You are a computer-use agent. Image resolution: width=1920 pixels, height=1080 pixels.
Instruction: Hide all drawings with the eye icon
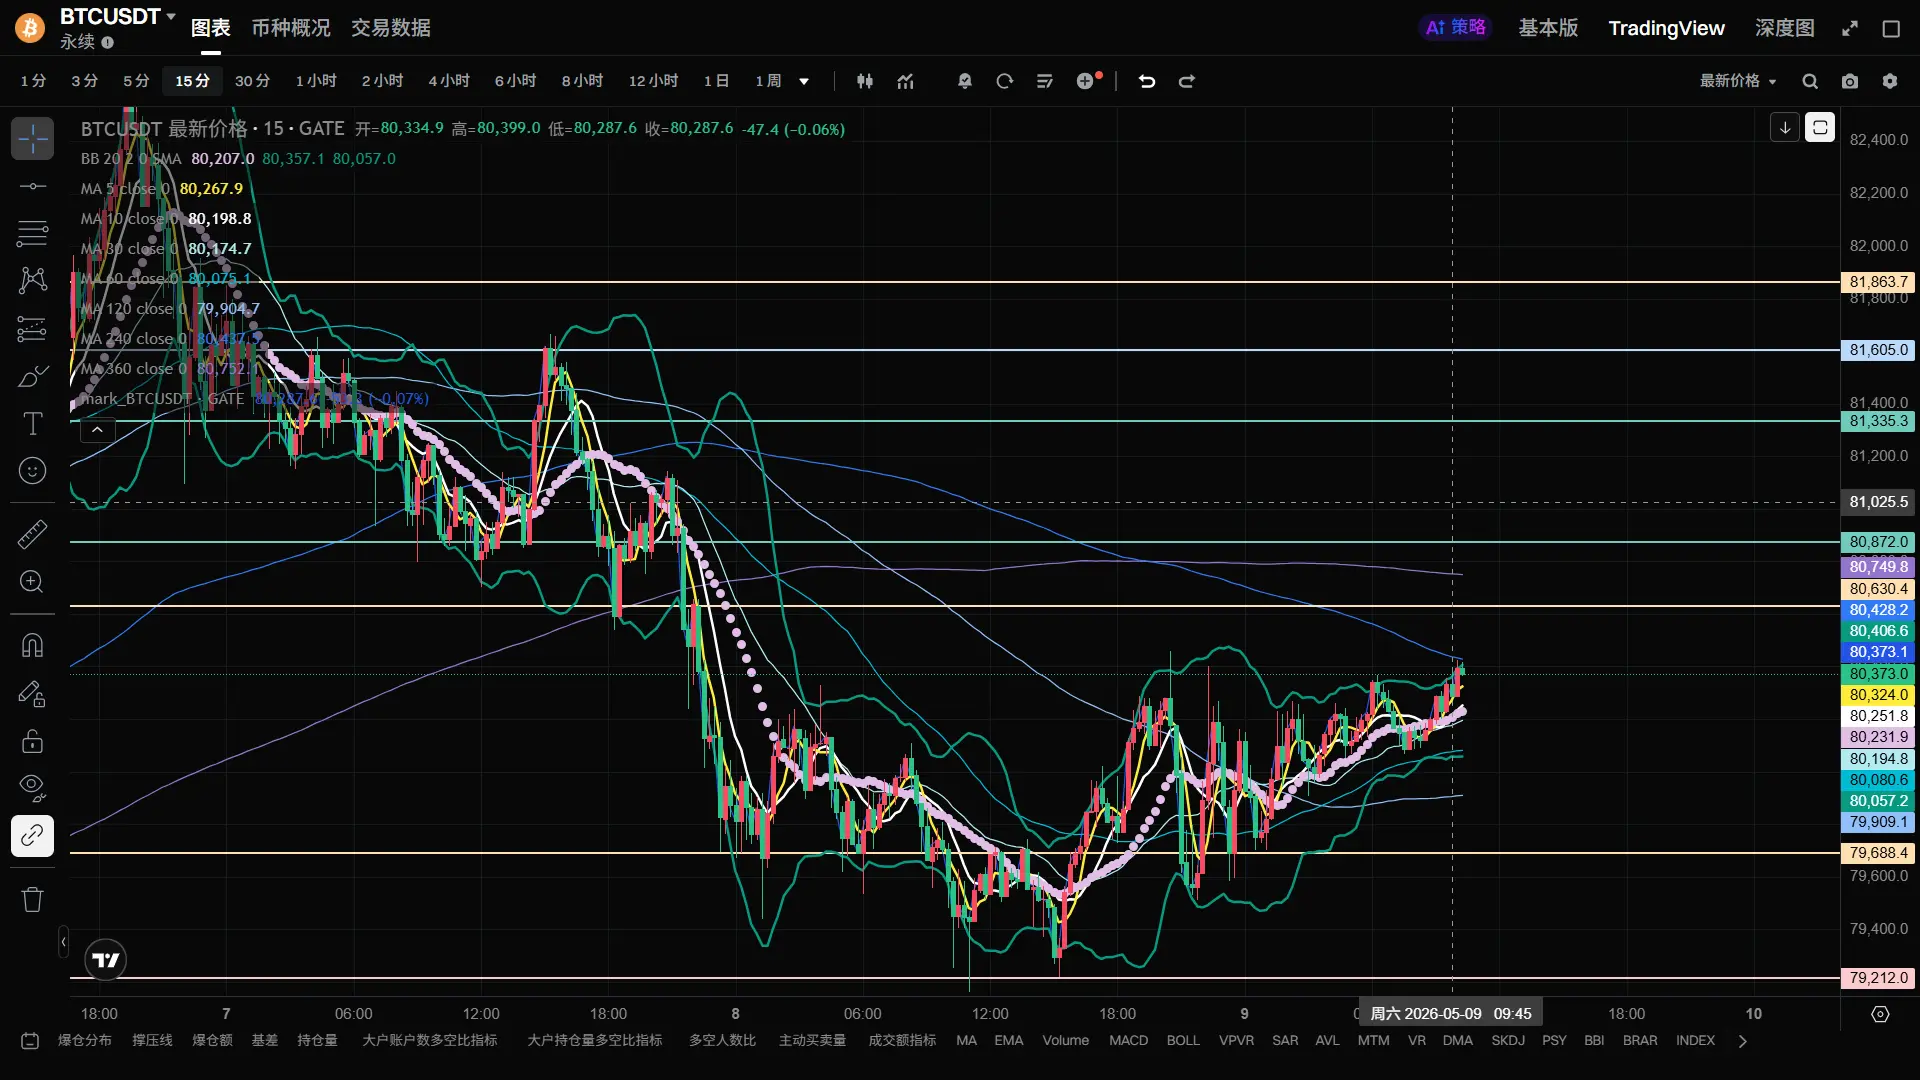tap(32, 789)
